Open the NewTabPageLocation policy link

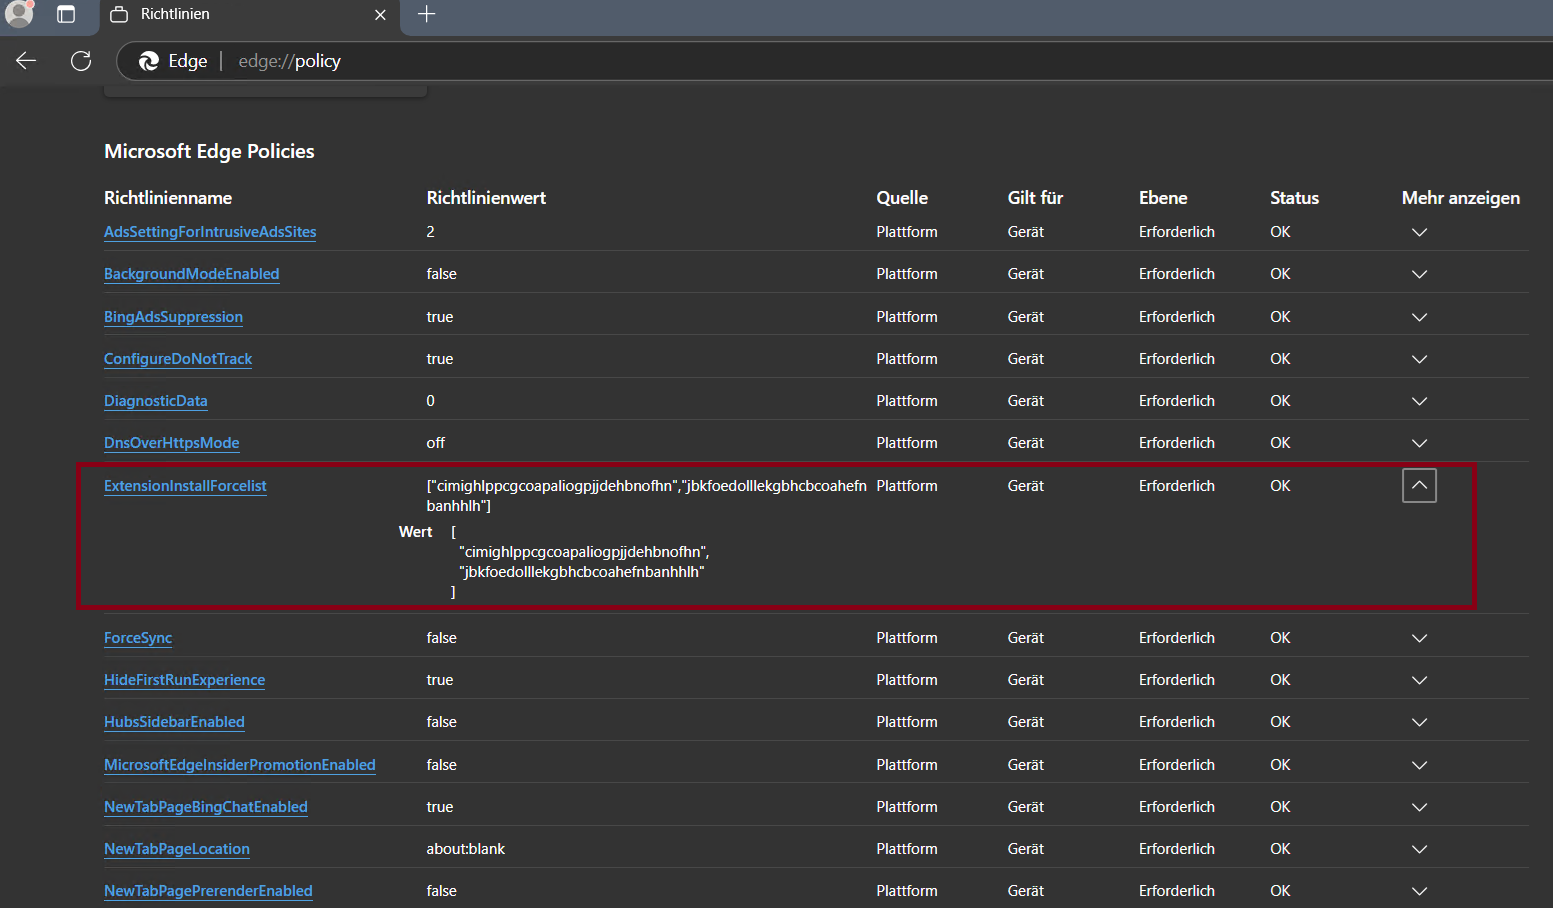177,849
